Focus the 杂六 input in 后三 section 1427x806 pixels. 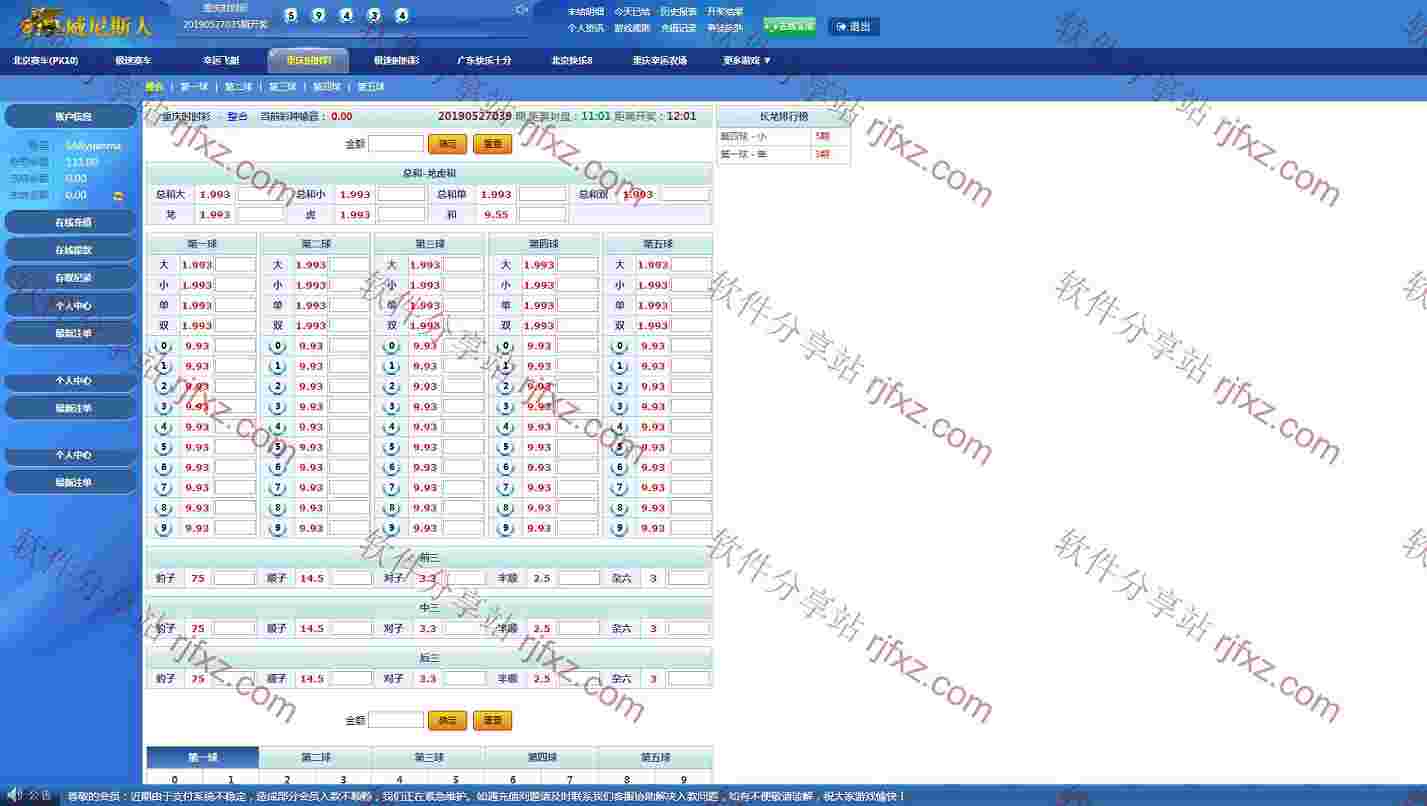coord(688,678)
